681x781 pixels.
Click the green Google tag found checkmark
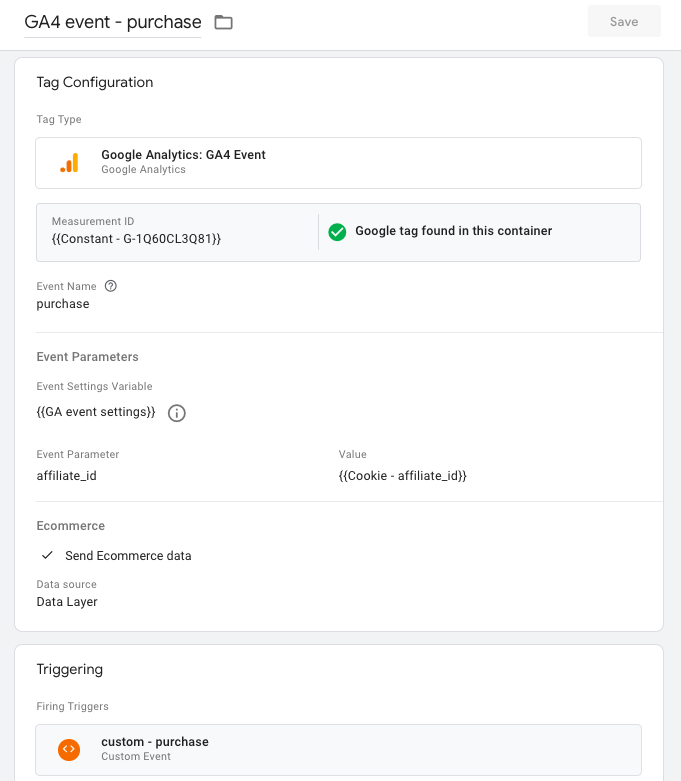pos(337,231)
